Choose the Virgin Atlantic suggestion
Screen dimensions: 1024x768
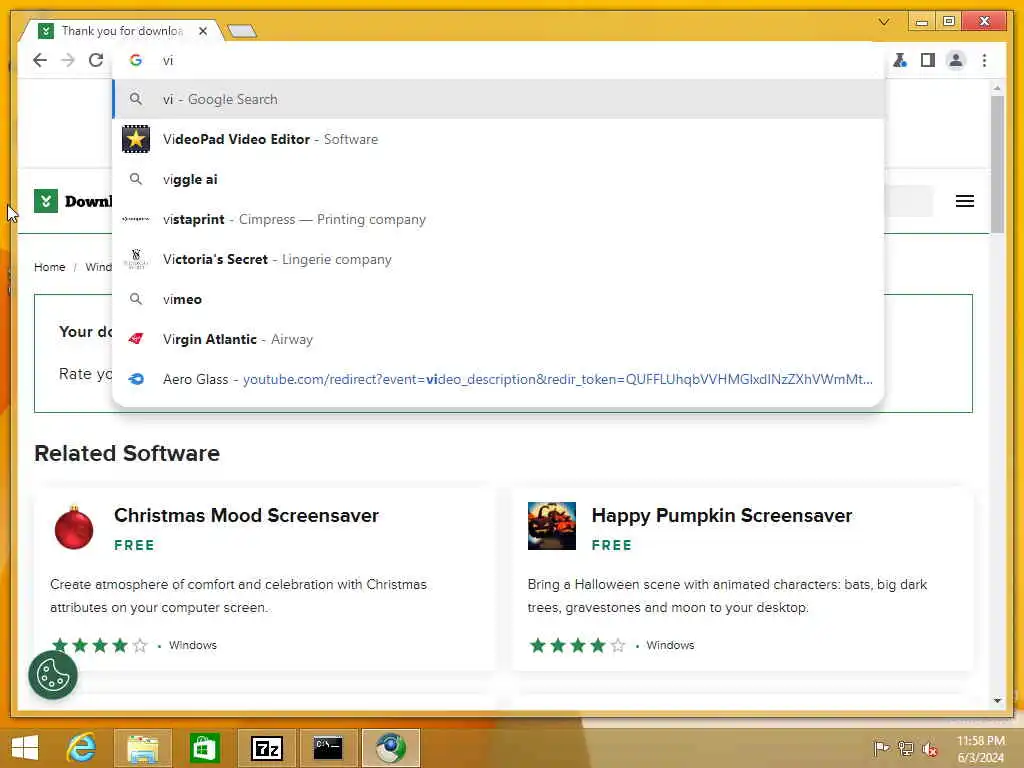pos(498,339)
